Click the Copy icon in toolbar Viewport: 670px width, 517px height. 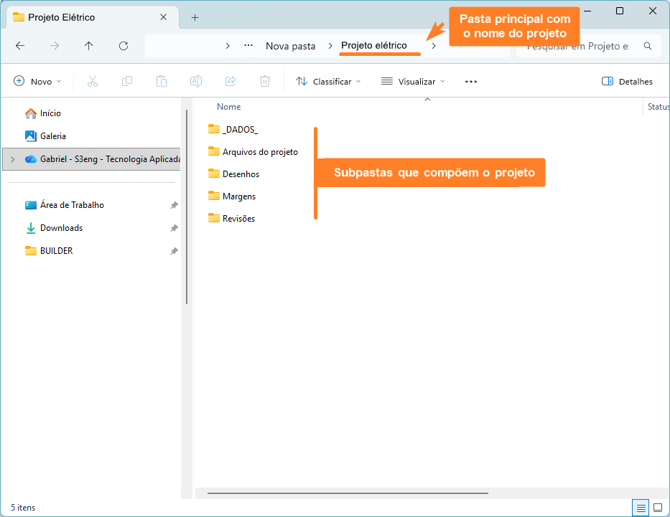click(x=126, y=81)
